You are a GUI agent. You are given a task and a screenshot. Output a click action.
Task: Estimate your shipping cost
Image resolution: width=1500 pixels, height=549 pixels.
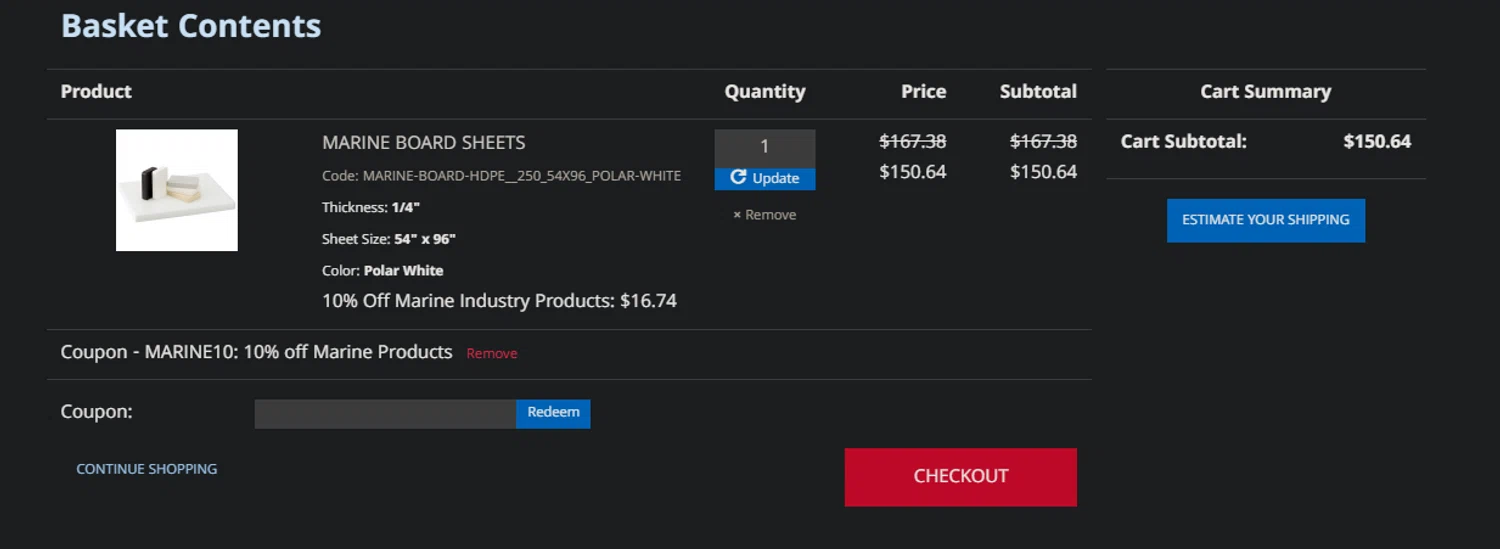1266,220
